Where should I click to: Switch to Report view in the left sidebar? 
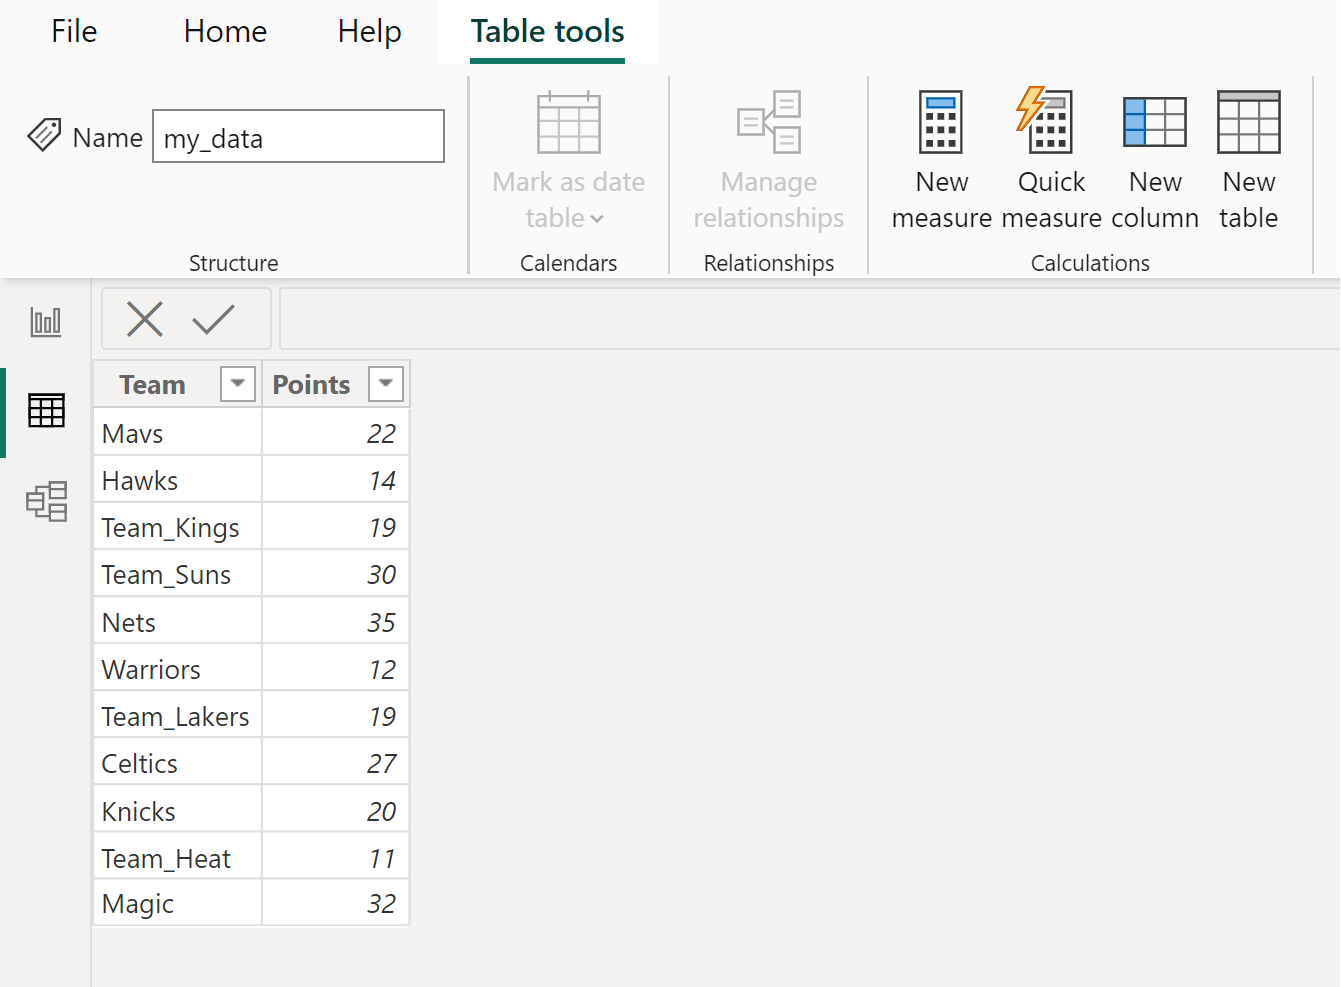[x=46, y=322]
